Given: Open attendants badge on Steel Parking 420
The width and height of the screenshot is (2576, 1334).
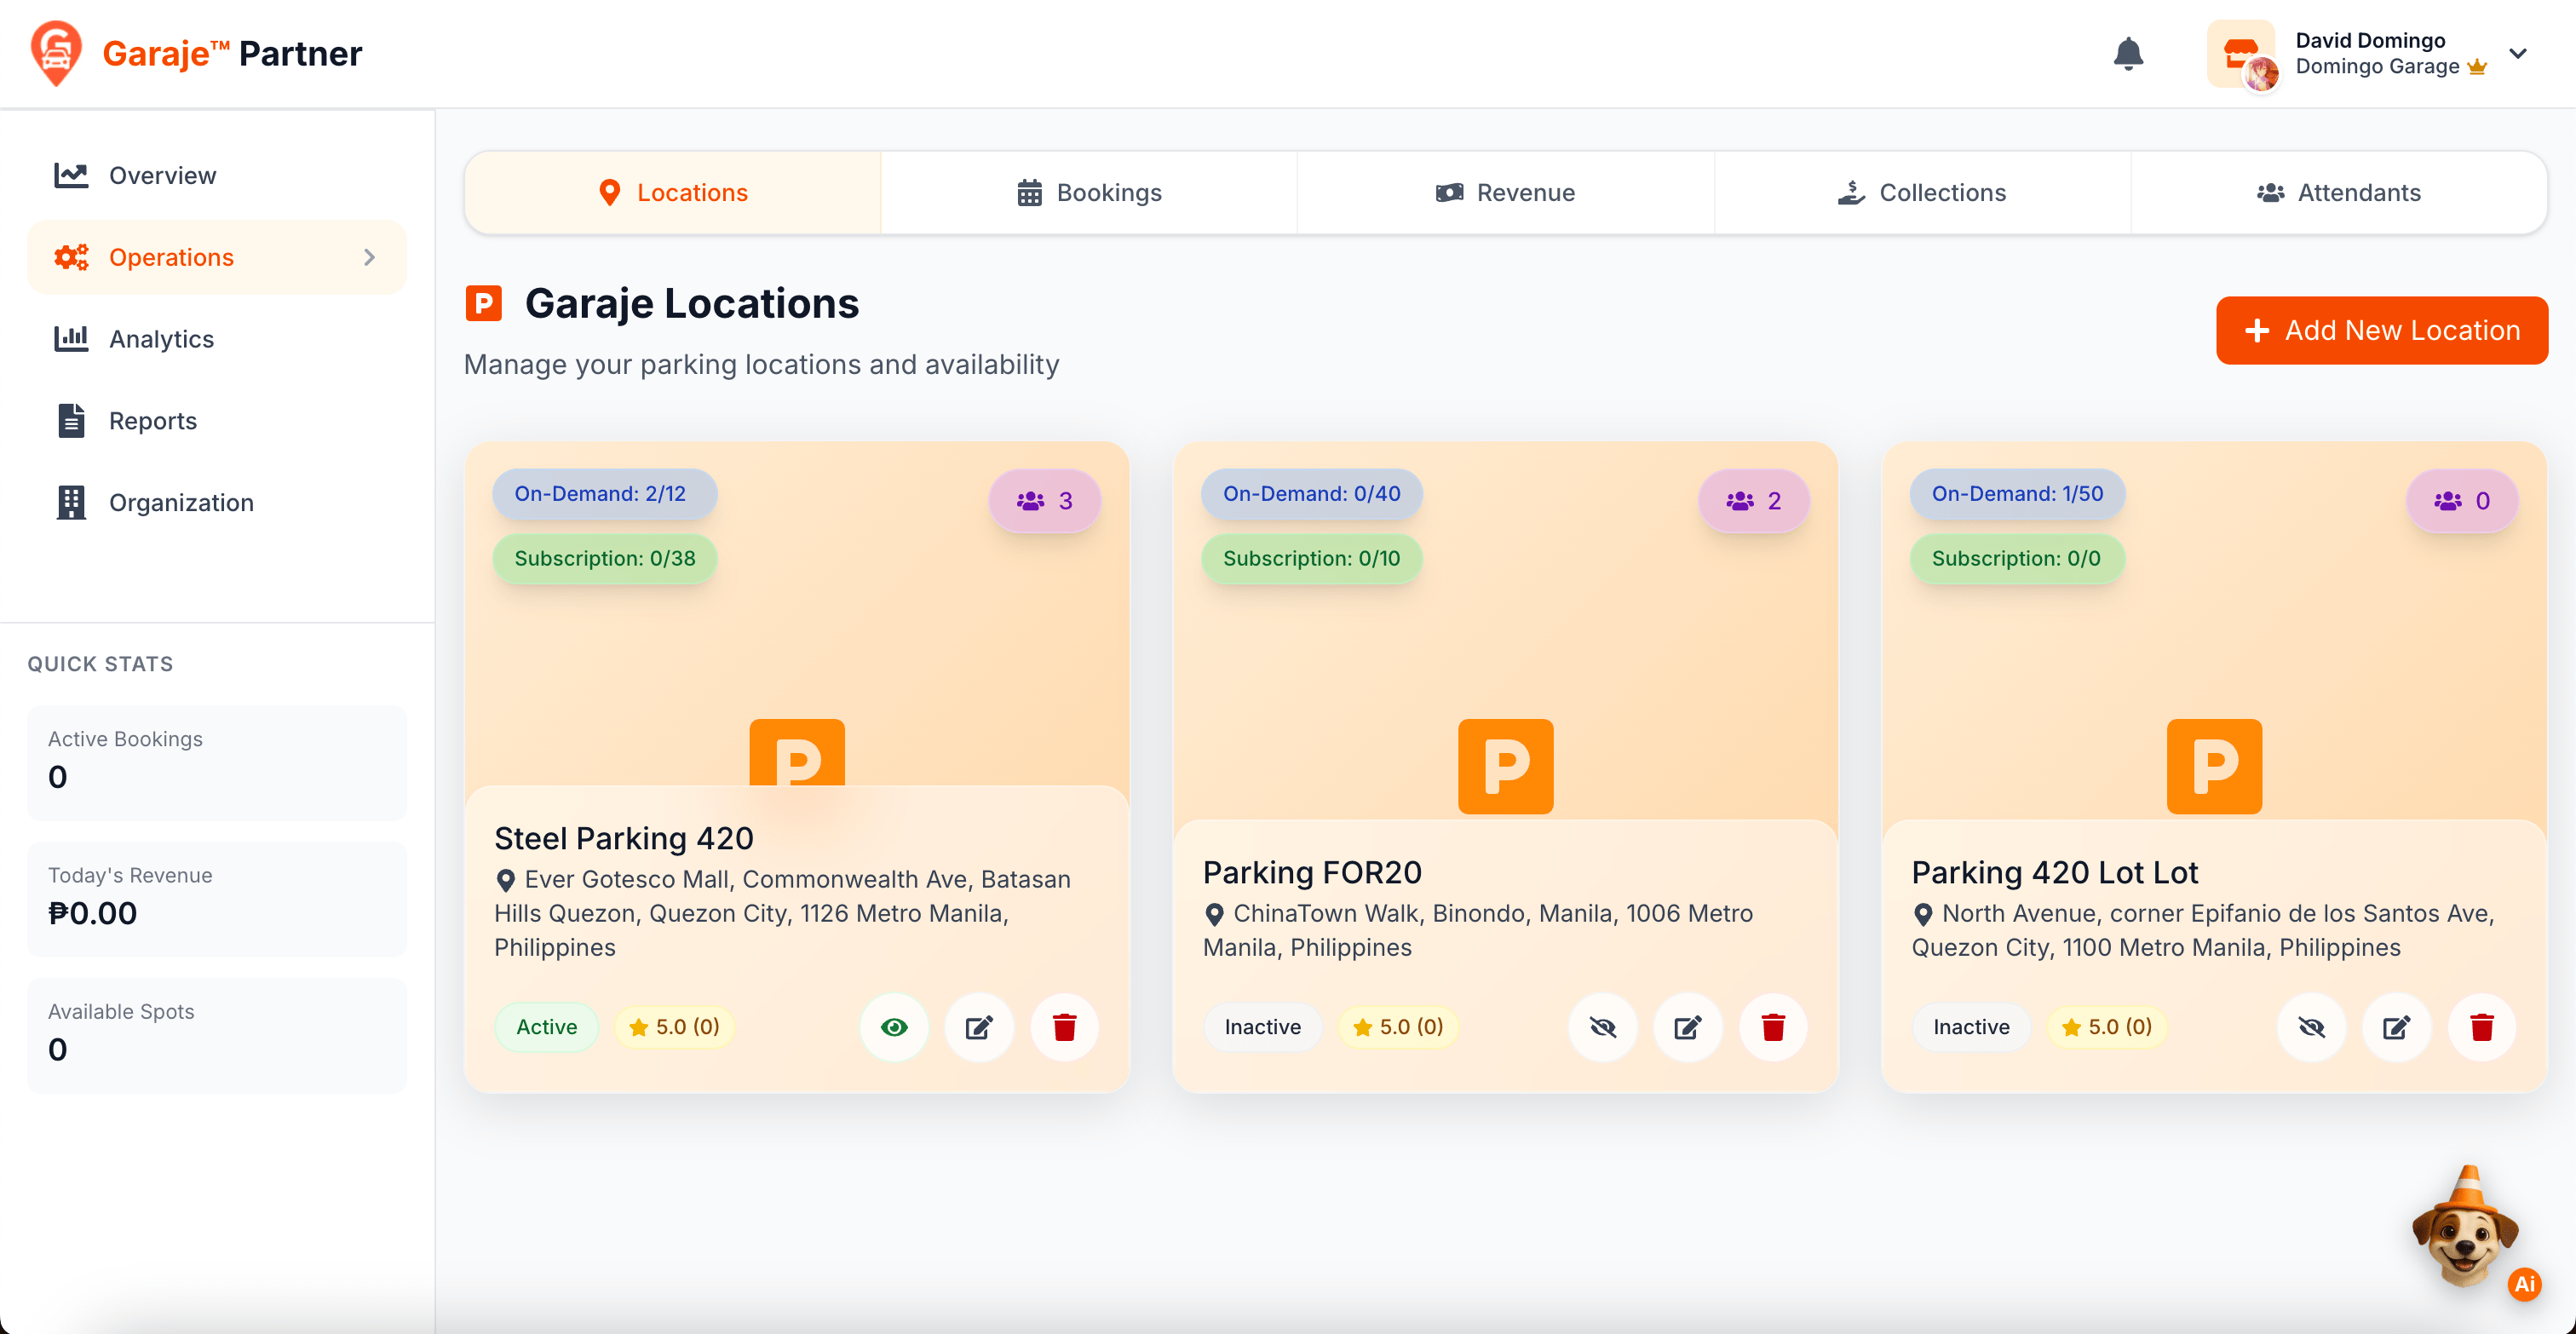Looking at the screenshot, I should (x=1044, y=501).
